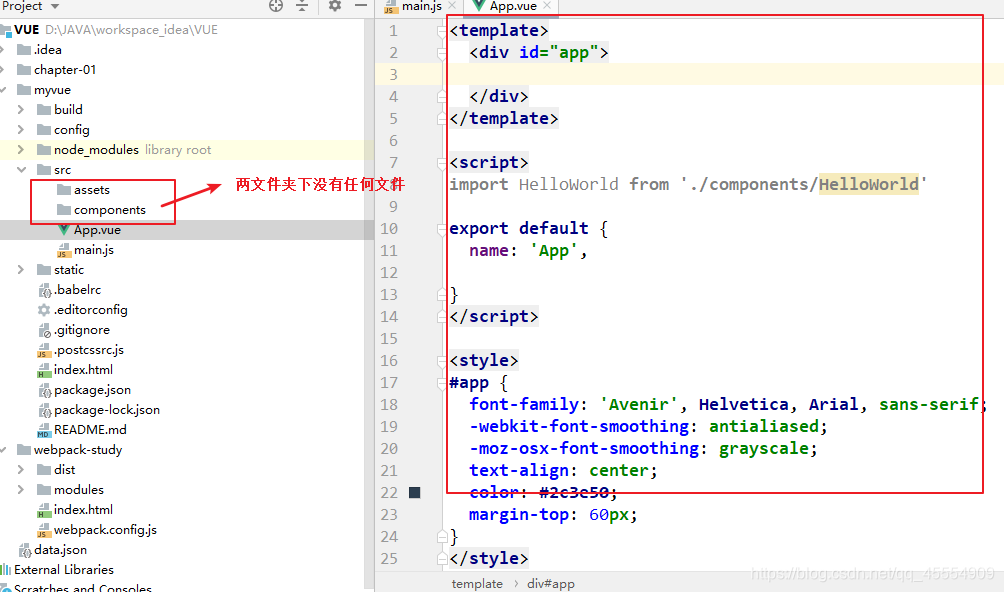Close the main.js tab
Viewport: 1004px width, 592px height.
[x=452, y=6]
